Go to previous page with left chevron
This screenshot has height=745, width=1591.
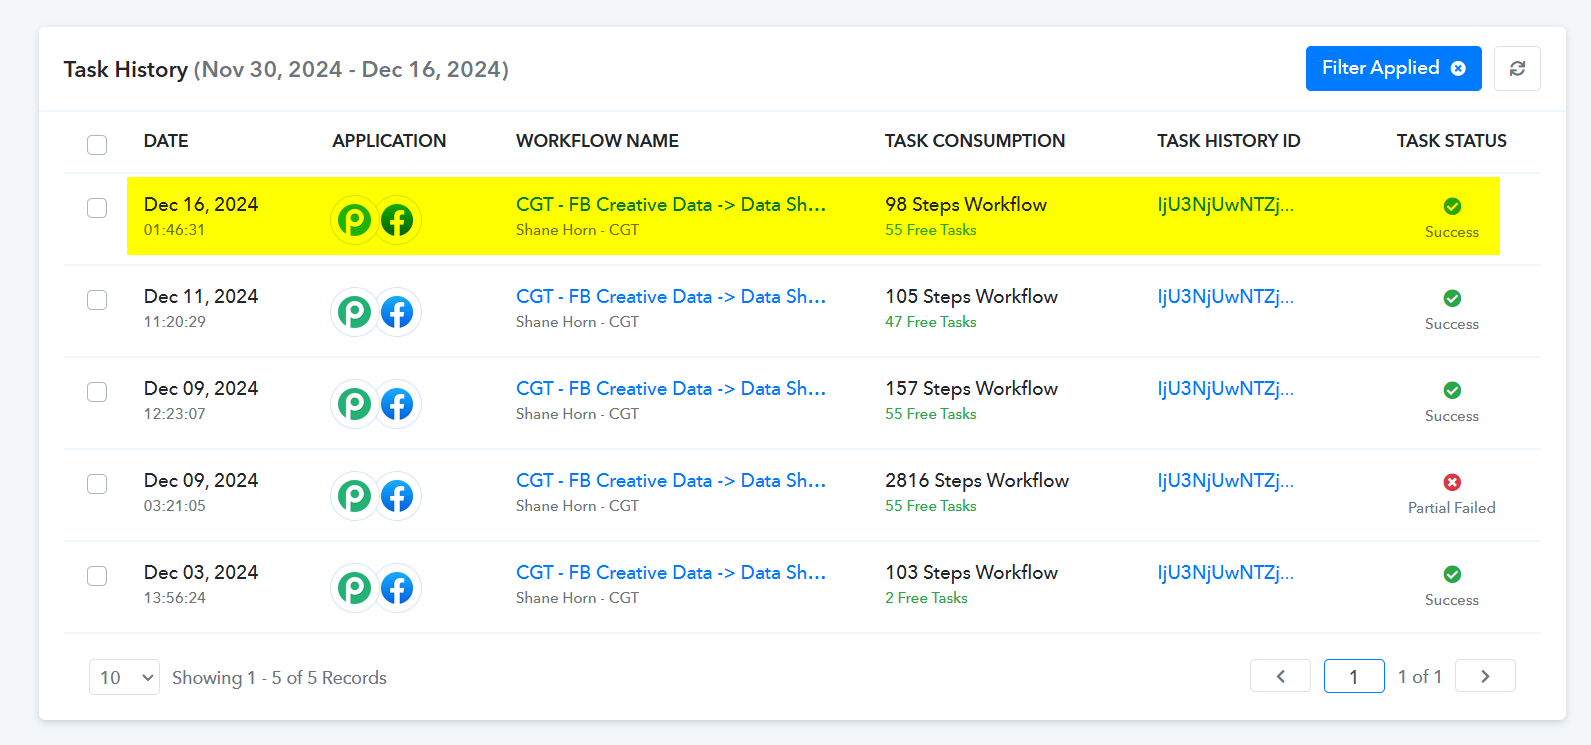pyautogui.click(x=1280, y=676)
